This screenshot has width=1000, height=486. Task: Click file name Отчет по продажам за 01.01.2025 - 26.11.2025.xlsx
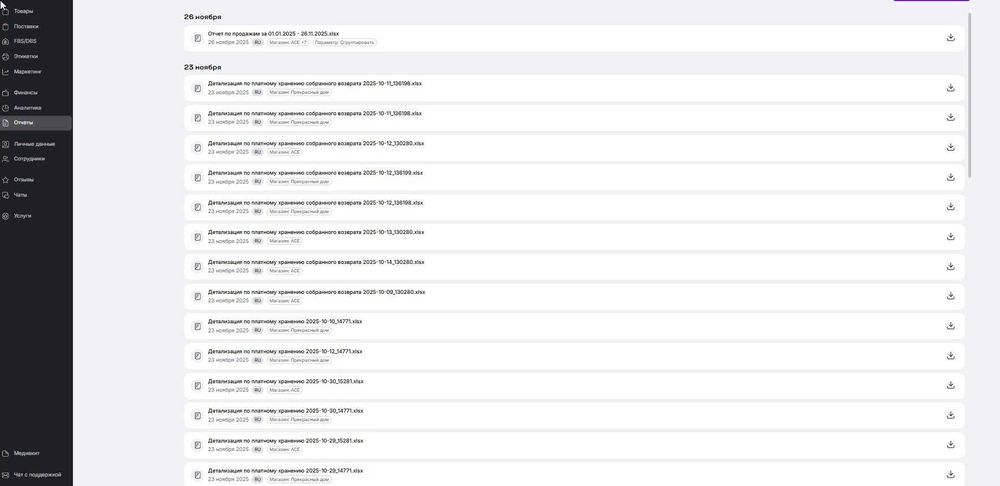tap(274, 34)
